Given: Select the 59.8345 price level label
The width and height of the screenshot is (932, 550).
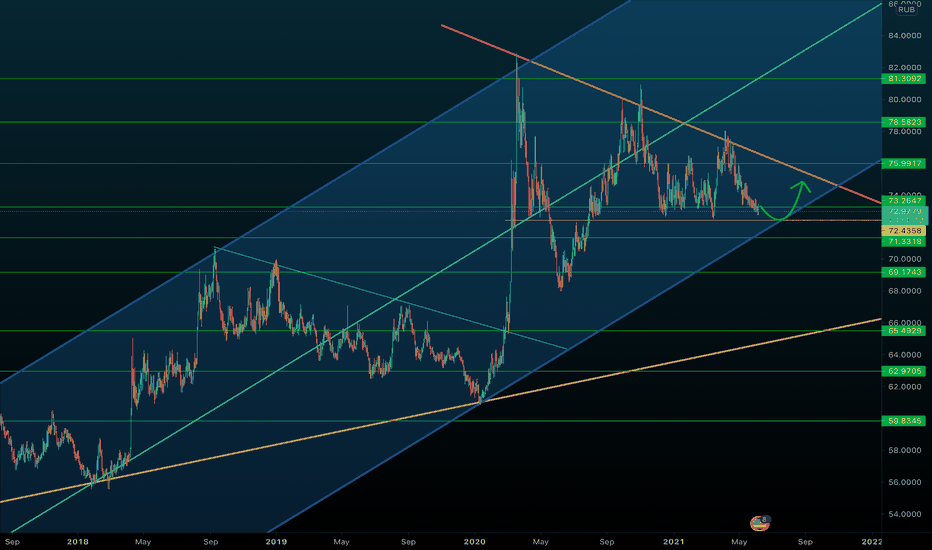Looking at the screenshot, I should (x=904, y=421).
